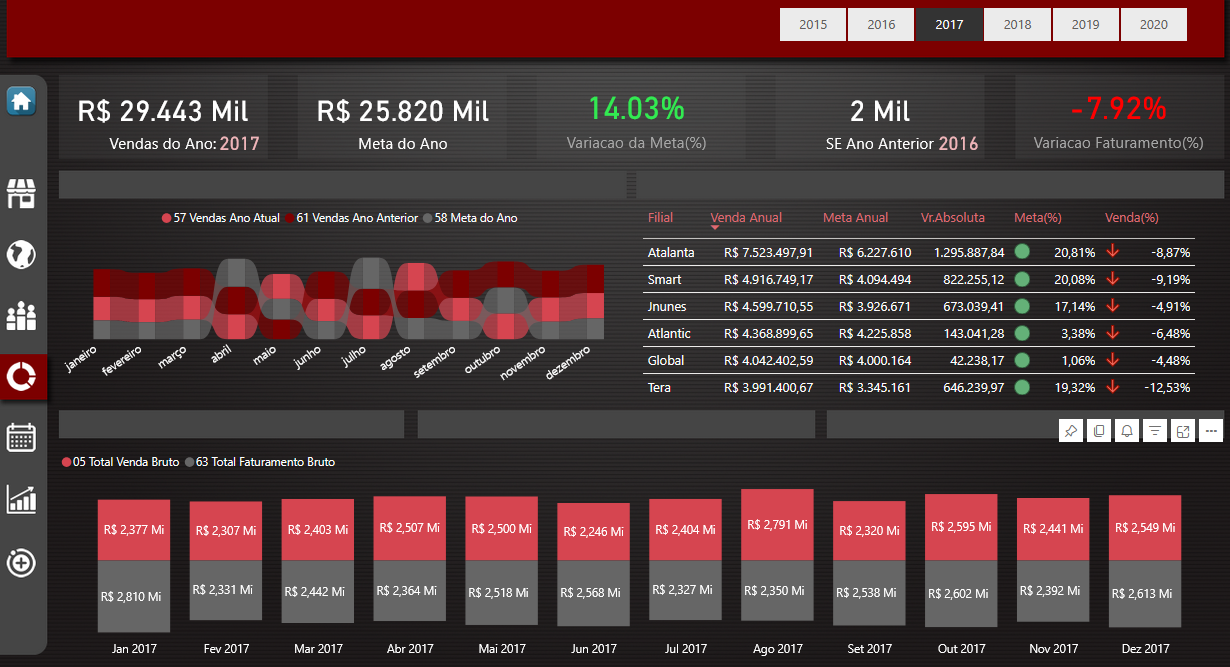Image resolution: width=1230 pixels, height=667 pixels.
Task: Pin the visual with pushpin icon
Action: [x=1071, y=431]
